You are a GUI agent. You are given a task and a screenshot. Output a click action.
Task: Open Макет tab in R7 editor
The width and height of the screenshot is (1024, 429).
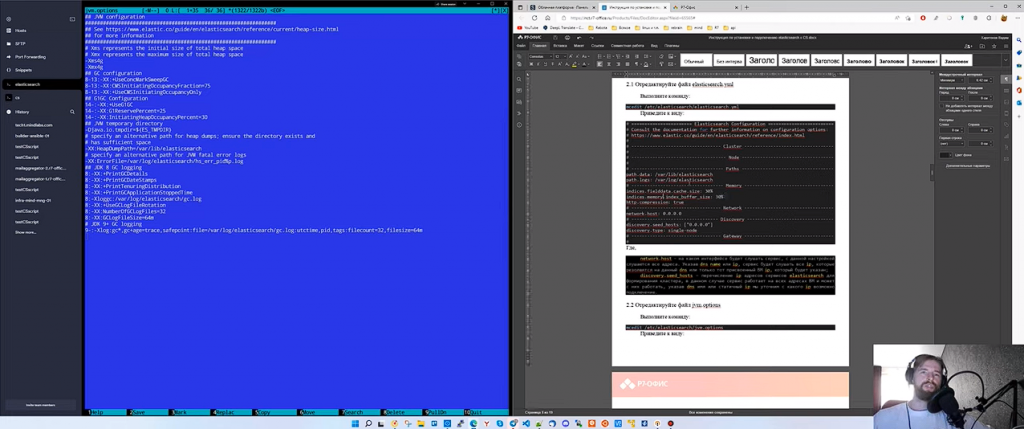pos(579,46)
